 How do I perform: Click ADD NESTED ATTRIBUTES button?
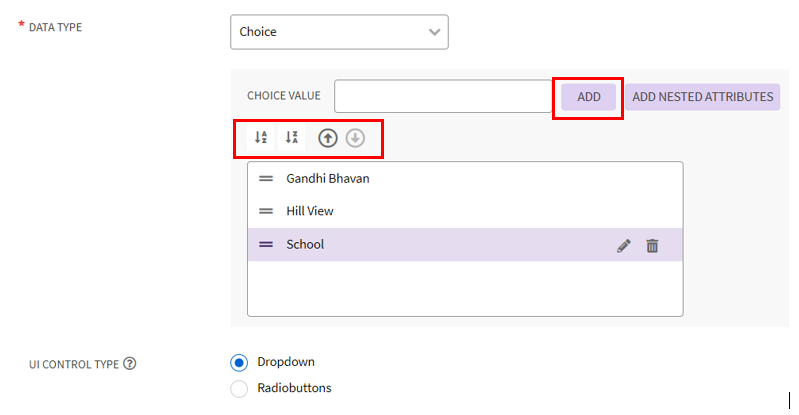click(702, 97)
